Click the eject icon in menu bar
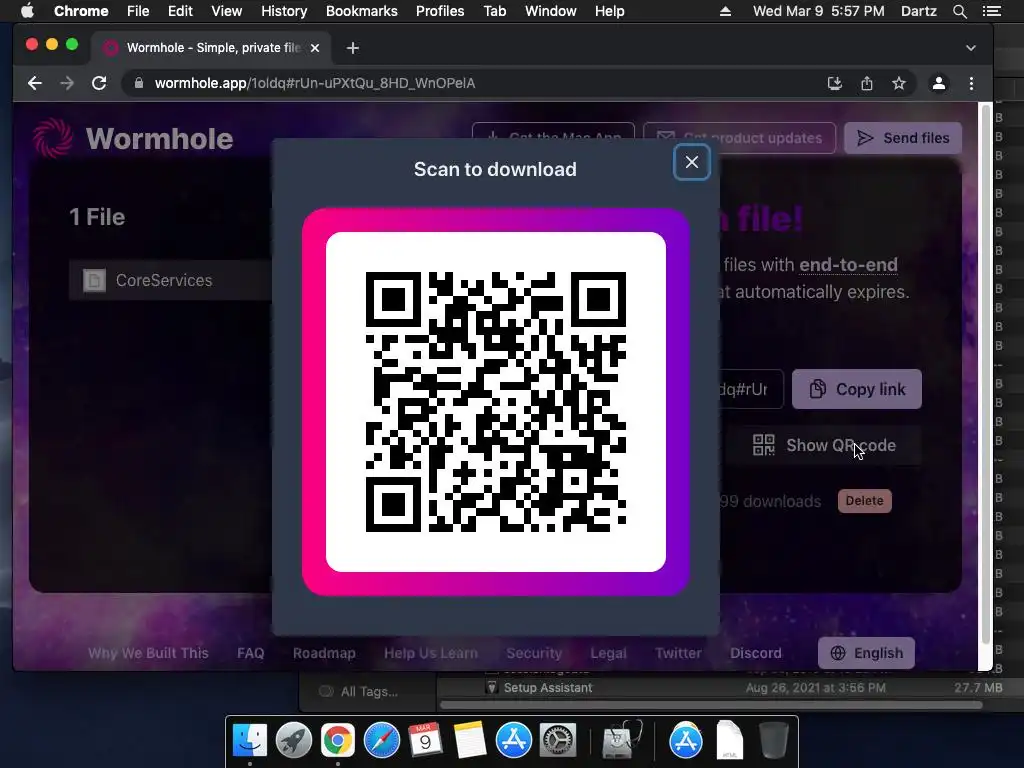 pos(725,11)
